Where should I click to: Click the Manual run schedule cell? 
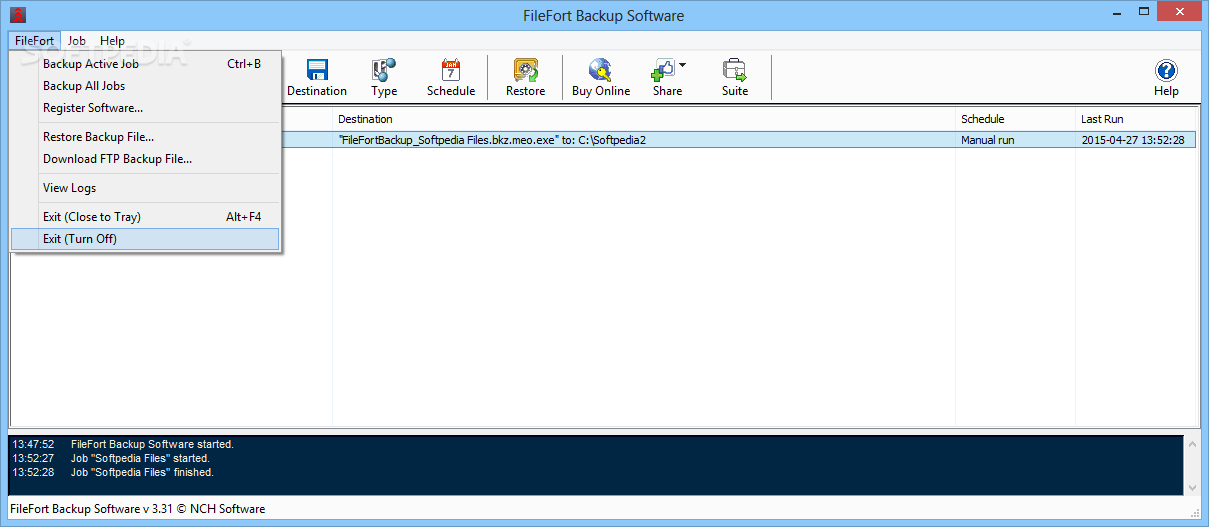(1015, 140)
